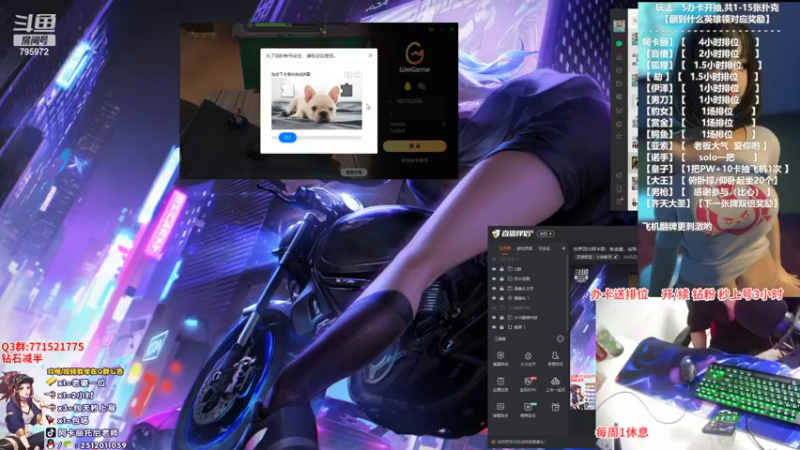Click the golden WeGame login button
The width and height of the screenshot is (800, 450).
click(414, 146)
